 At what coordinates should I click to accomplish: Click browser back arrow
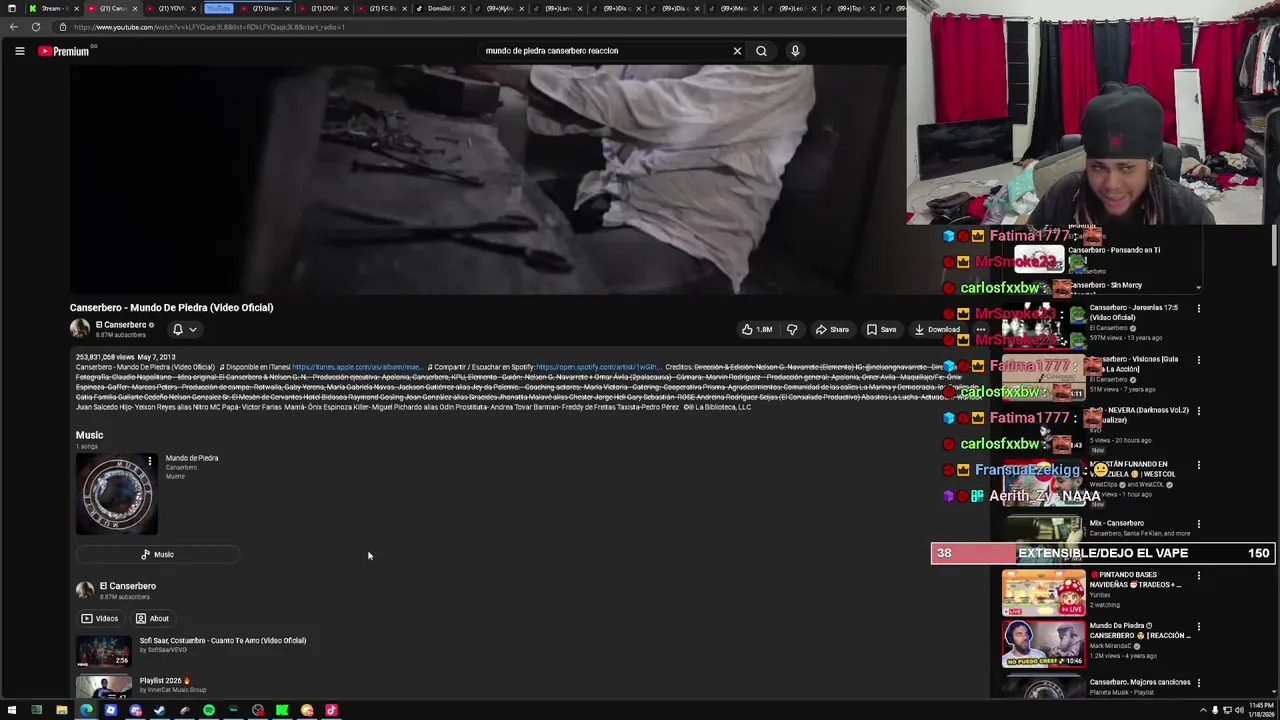pos(14,27)
